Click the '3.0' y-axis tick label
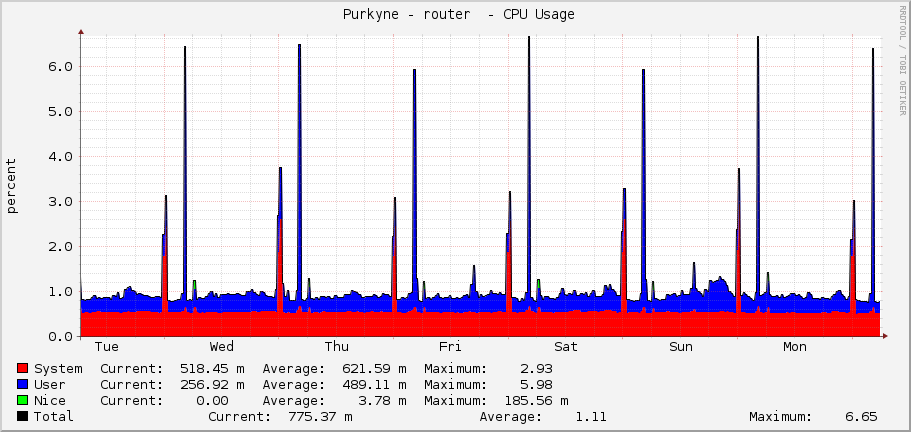911x432 pixels. pyautogui.click(x=60, y=201)
